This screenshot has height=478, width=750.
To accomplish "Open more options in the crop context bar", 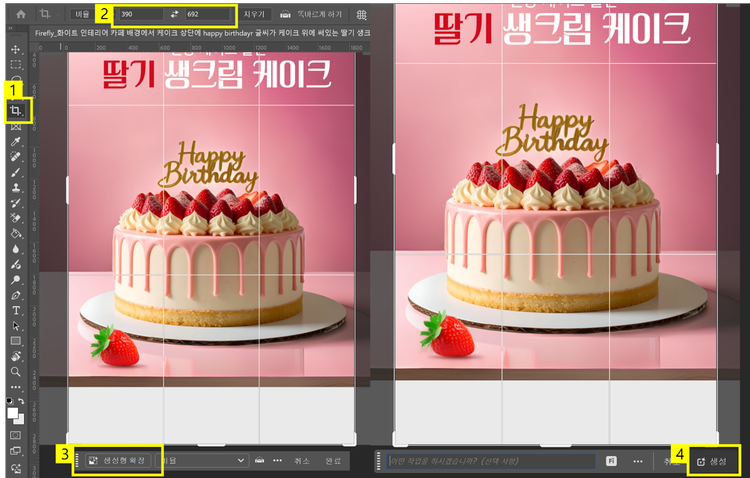I will (x=277, y=460).
